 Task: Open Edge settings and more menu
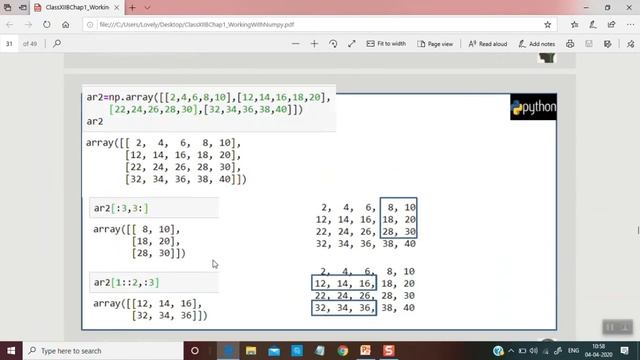[x=630, y=25]
